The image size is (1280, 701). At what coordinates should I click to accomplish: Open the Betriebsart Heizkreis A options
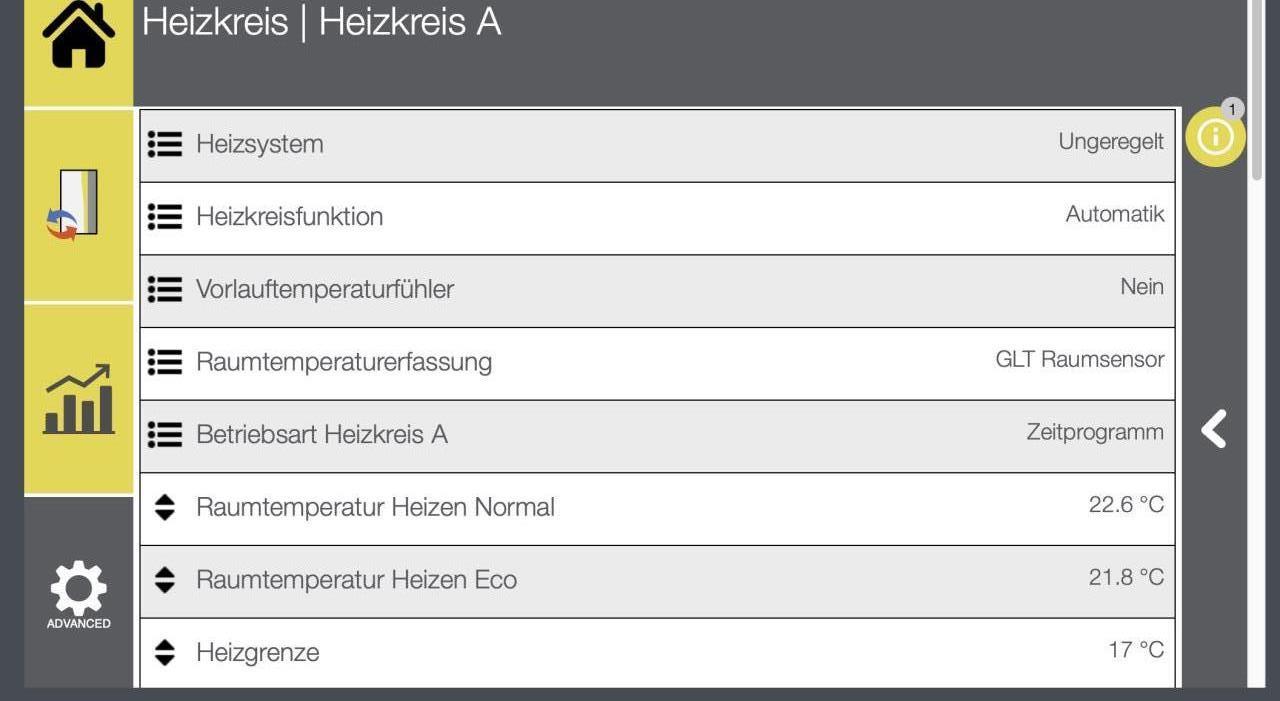(165, 435)
